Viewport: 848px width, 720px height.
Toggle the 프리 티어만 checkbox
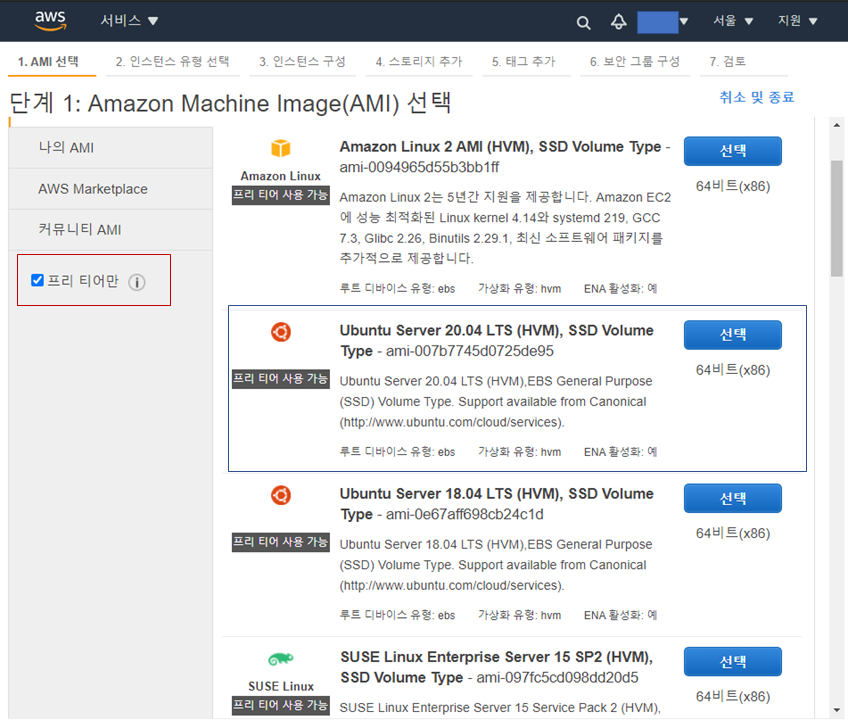pos(37,280)
